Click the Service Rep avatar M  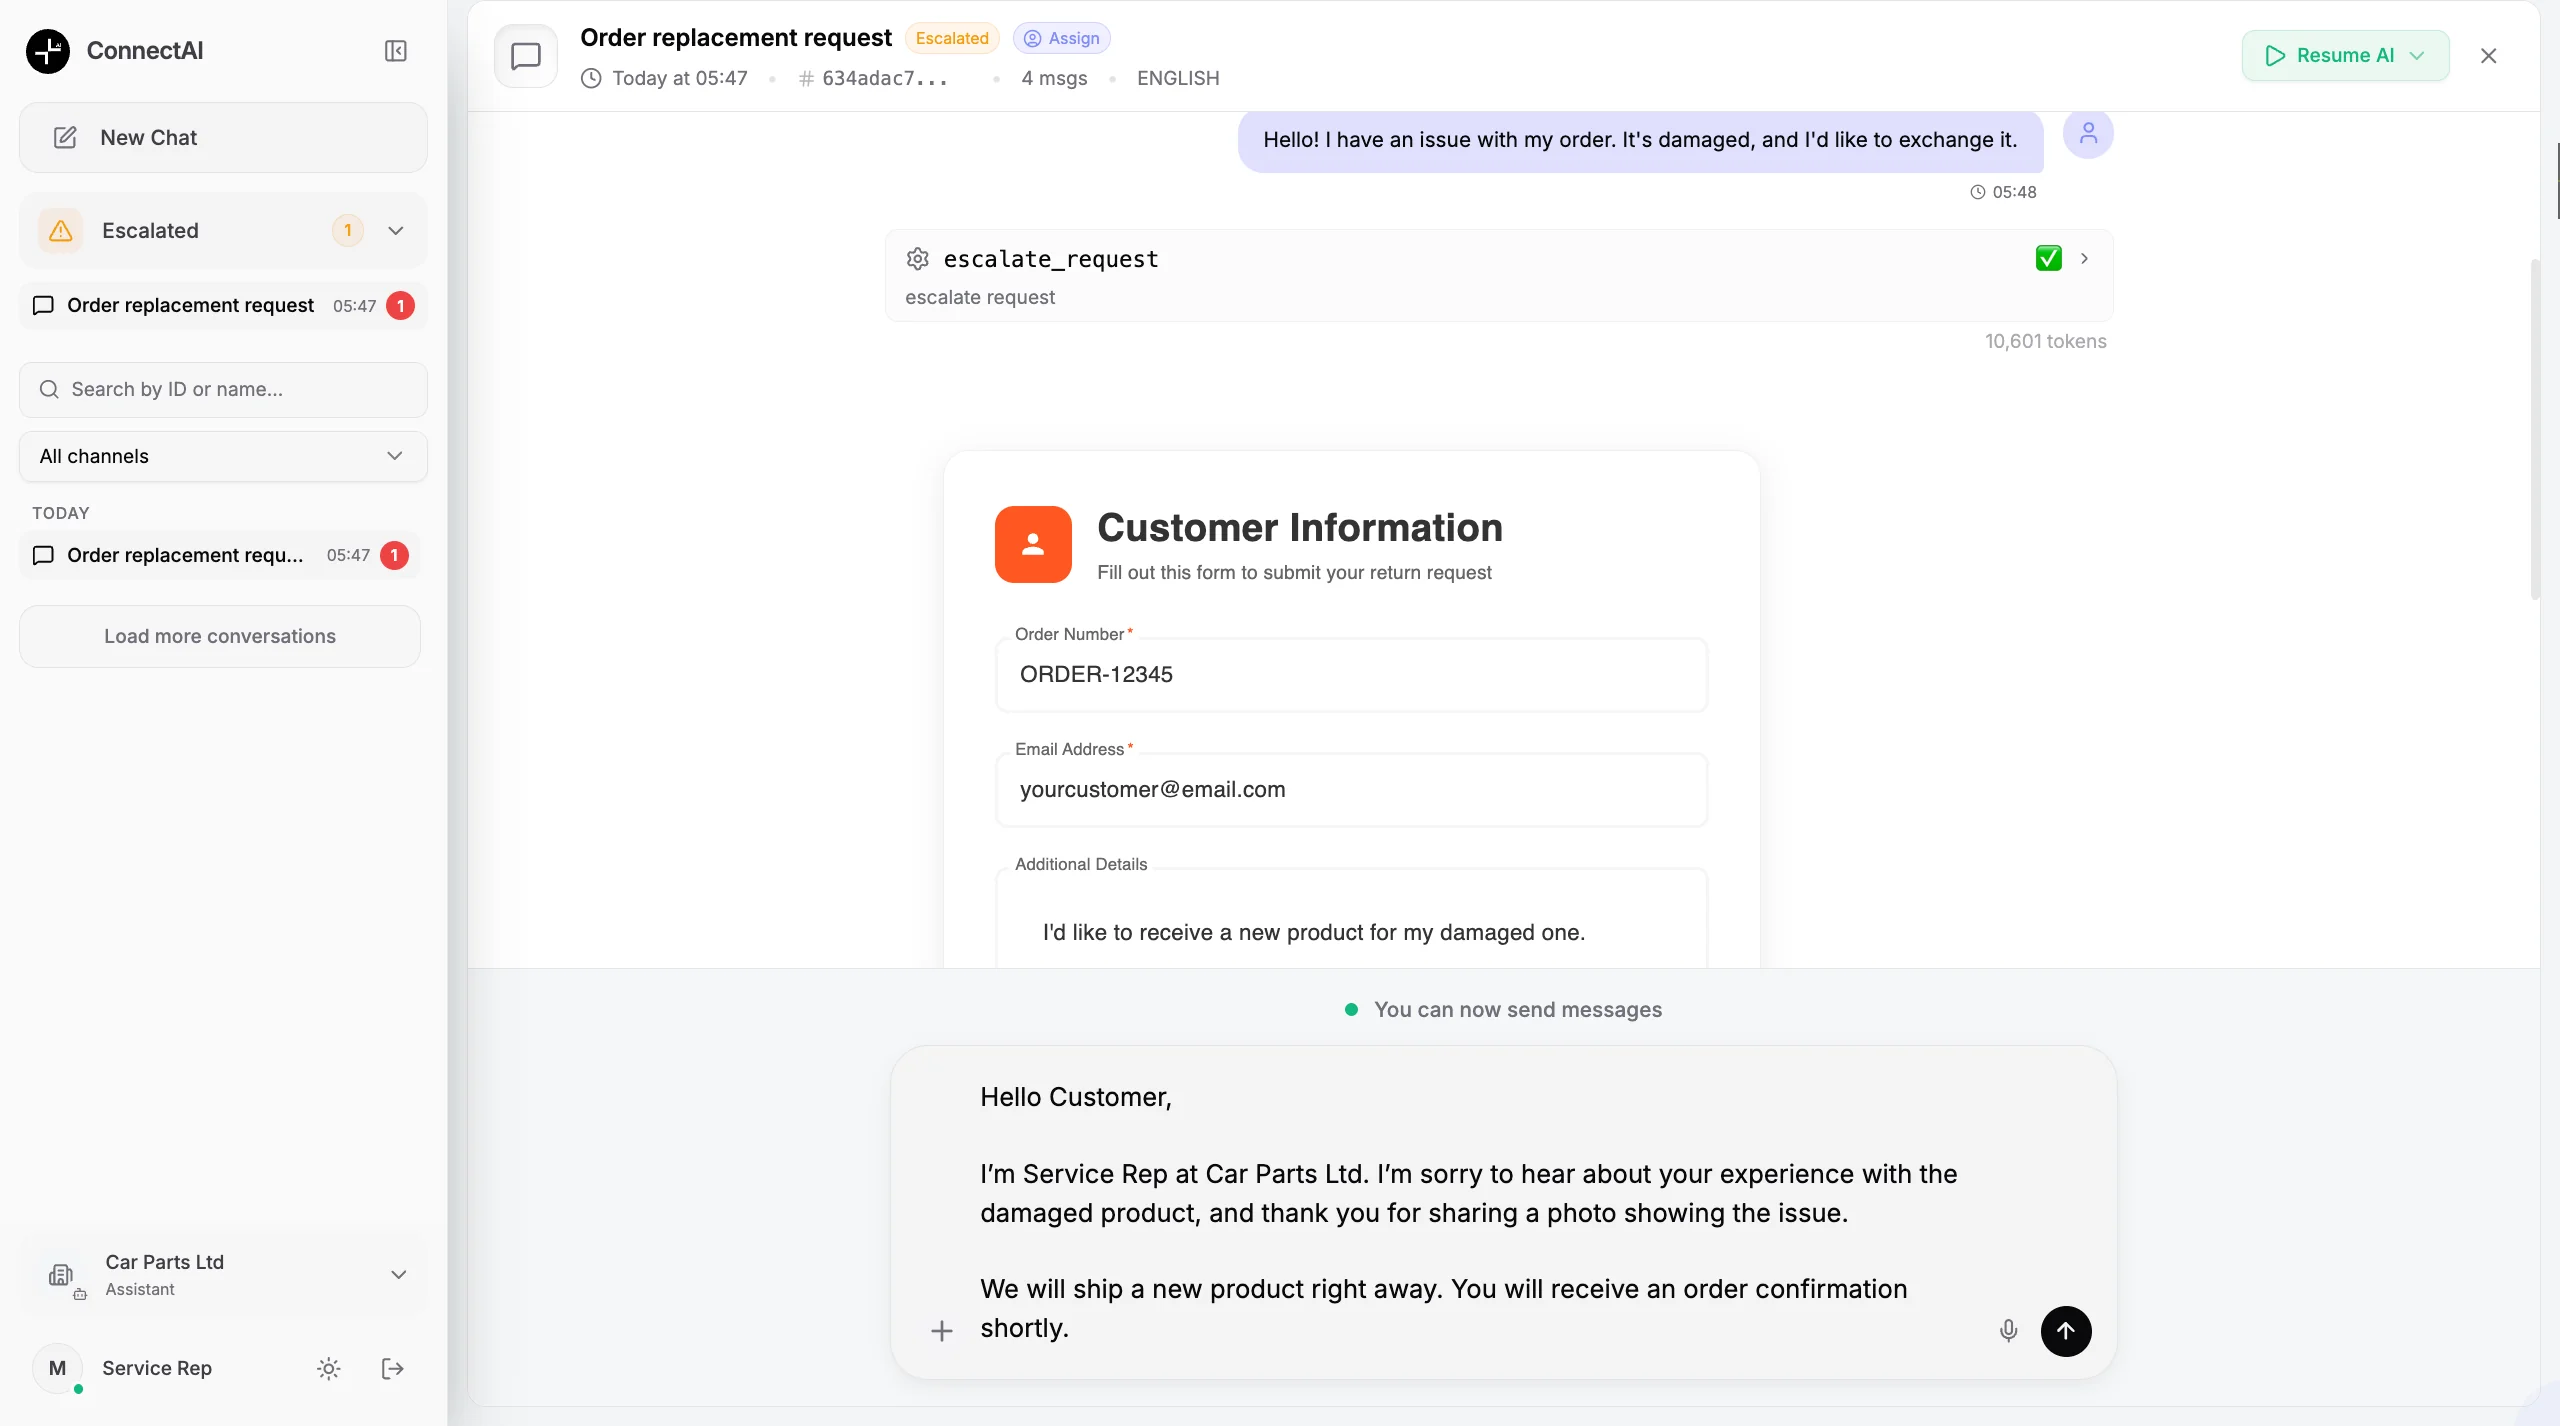pyautogui.click(x=58, y=1368)
